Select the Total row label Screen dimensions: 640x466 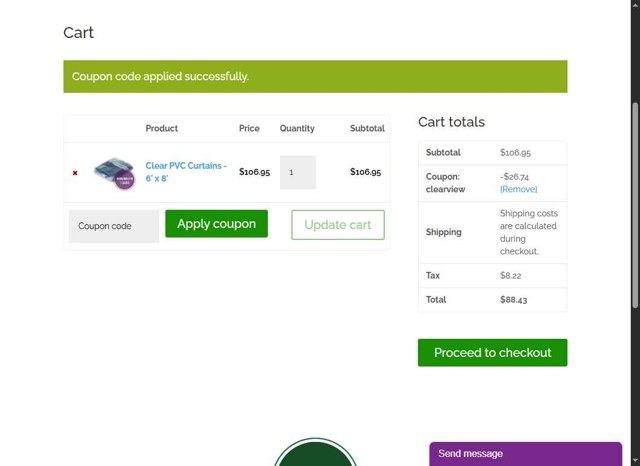click(436, 300)
